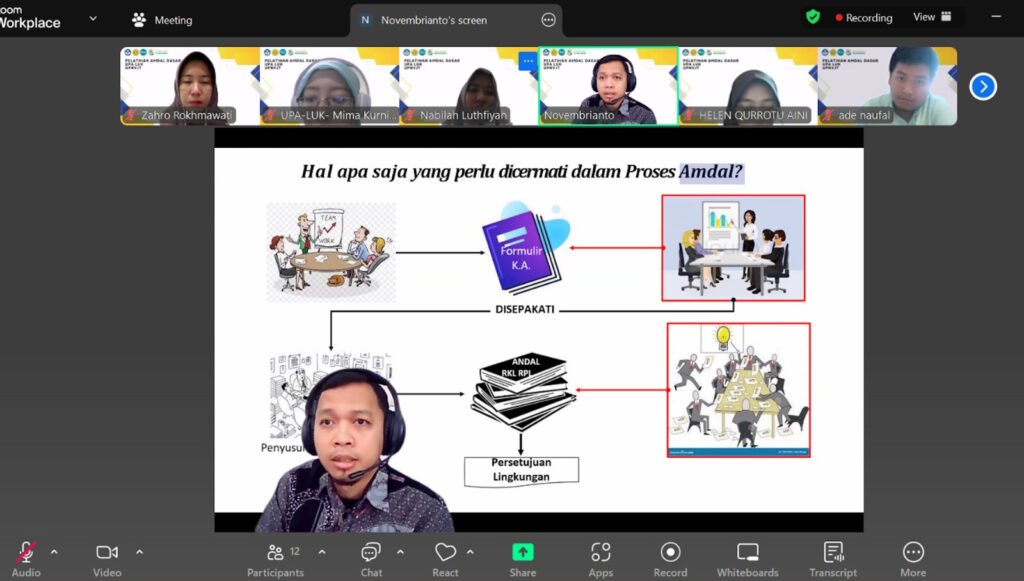Open the View layout menu
Image resolution: width=1024 pixels, height=581 pixels.
tap(932, 17)
